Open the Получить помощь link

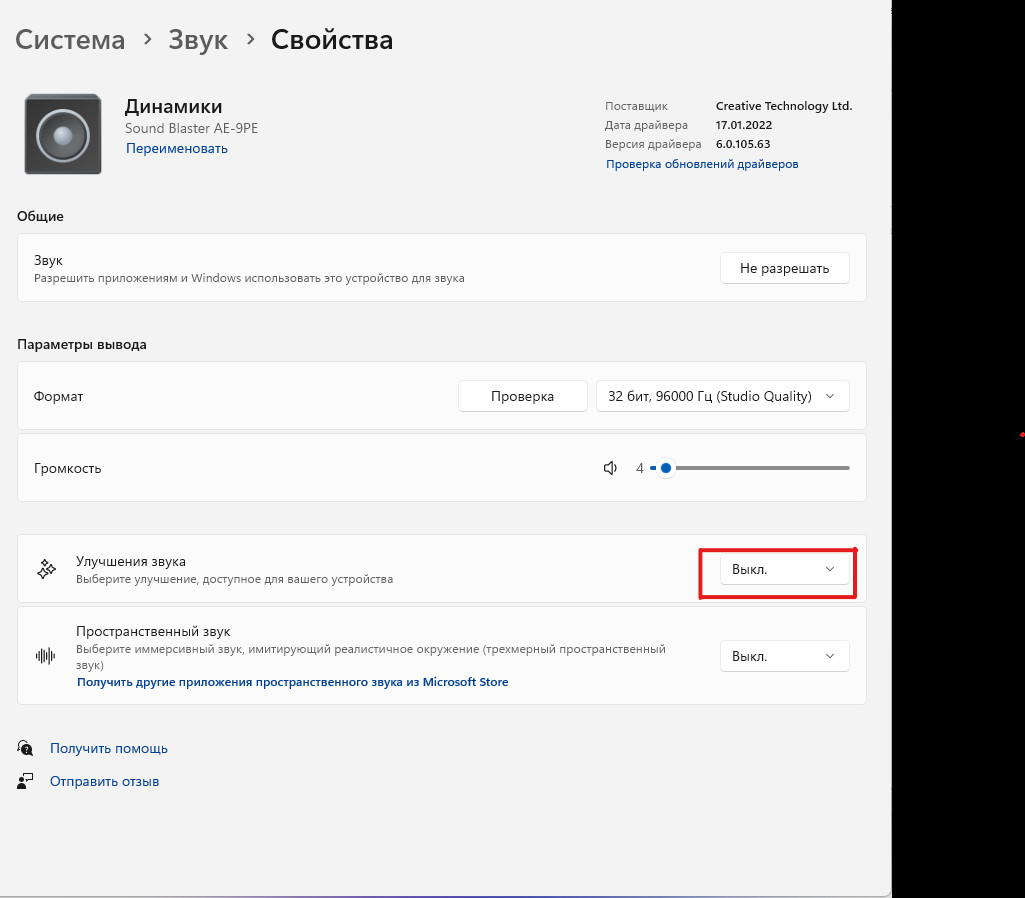point(109,748)
